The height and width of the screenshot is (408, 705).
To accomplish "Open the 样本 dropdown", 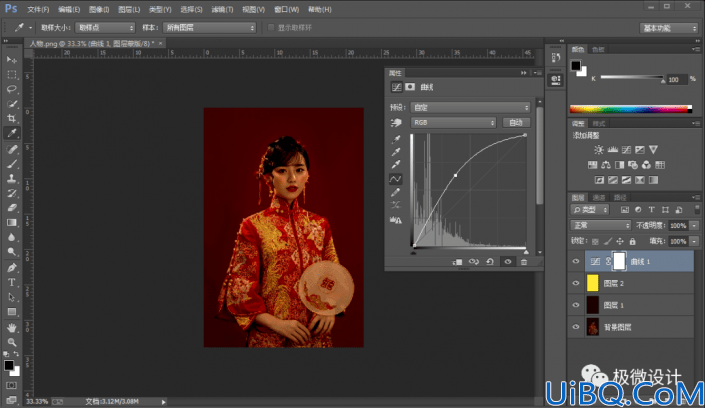I will [x=210, y=28].
